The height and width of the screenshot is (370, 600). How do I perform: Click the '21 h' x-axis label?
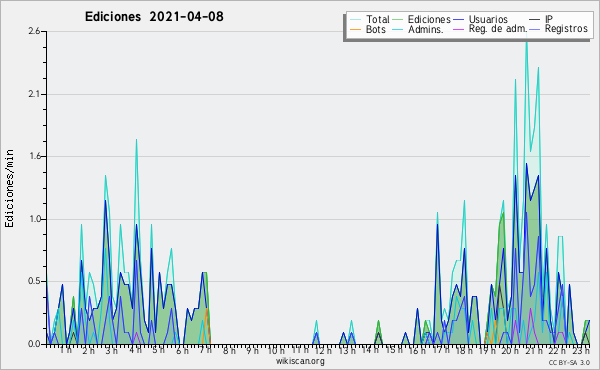click(534, 350)
